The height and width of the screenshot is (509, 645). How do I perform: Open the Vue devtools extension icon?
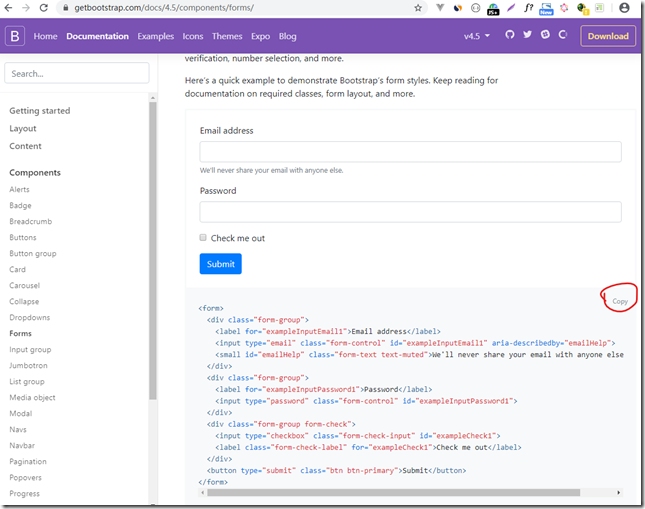440,8
